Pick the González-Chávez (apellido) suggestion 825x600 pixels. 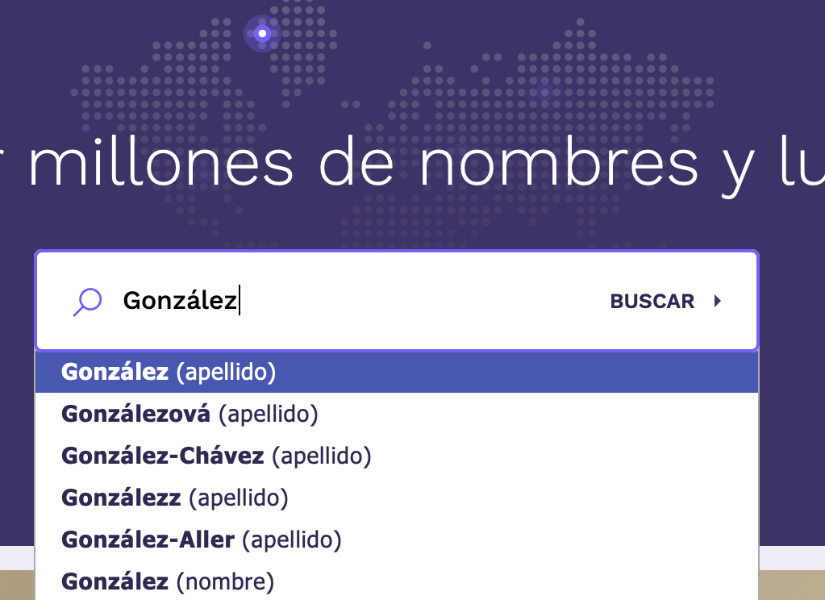[x=216, y=456]
